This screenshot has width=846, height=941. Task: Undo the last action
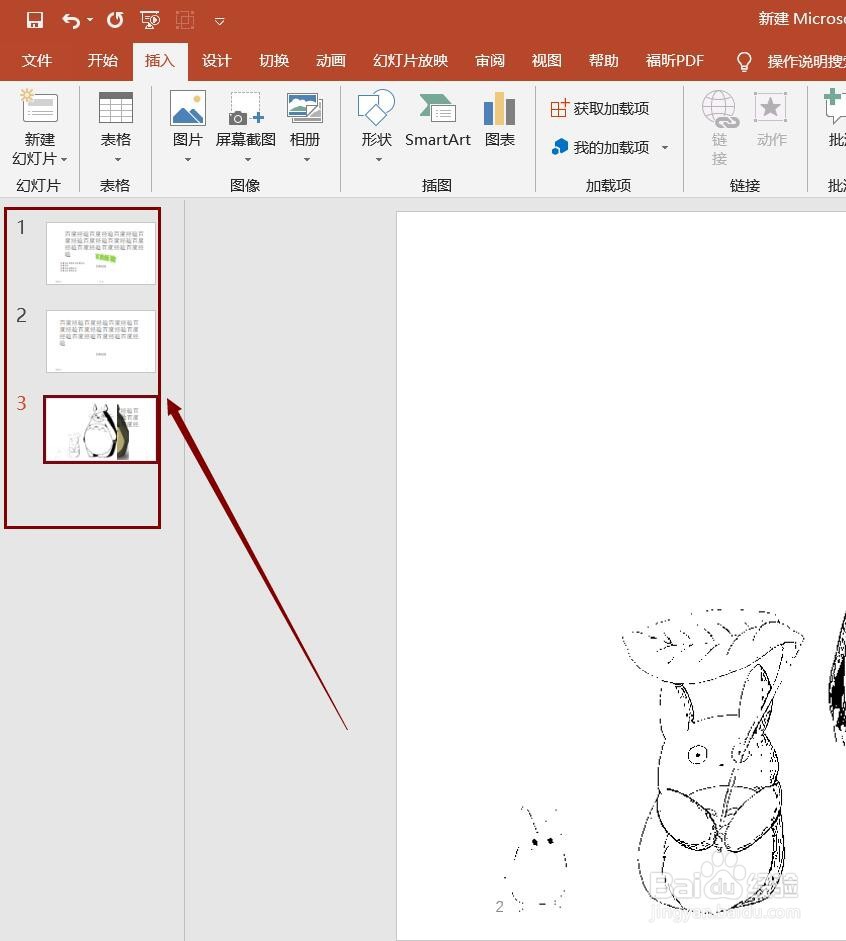(71, 21)
